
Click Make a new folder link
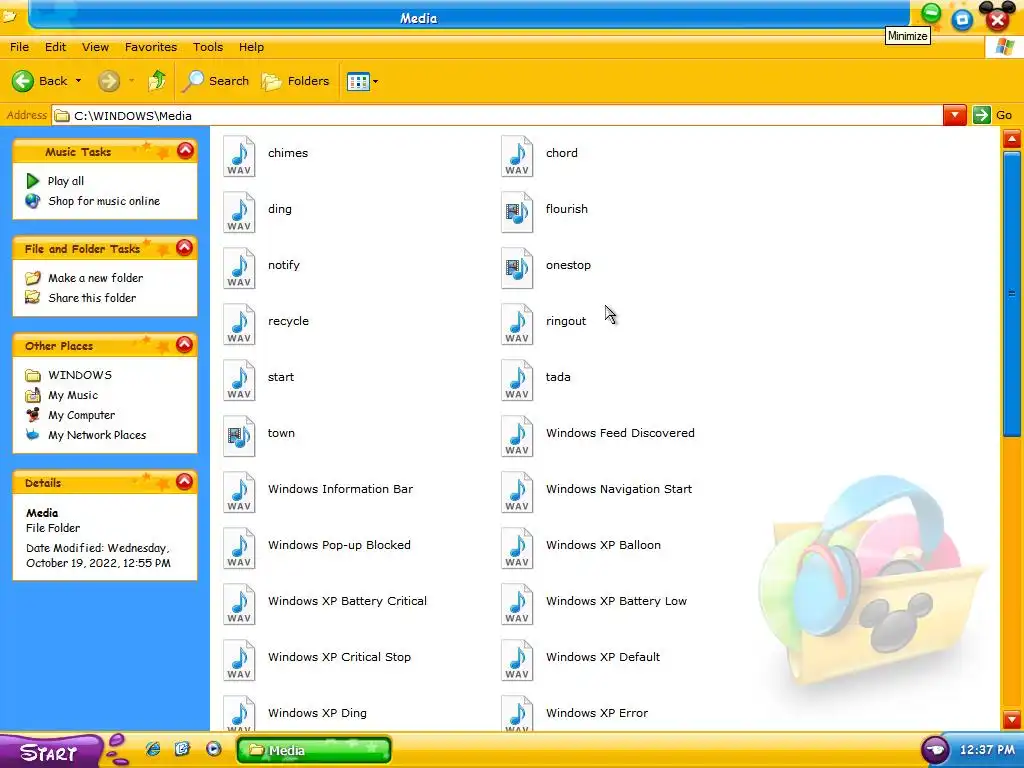click(x=95, y=278)
